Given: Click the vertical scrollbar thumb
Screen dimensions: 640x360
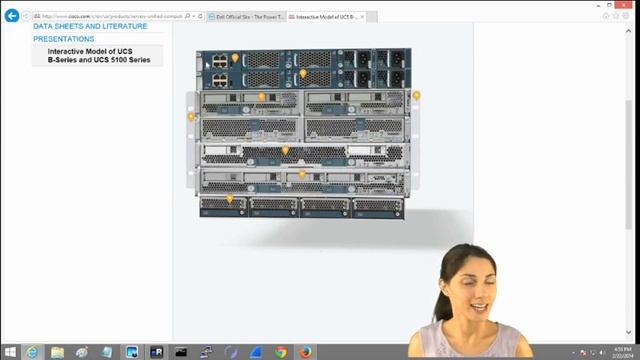Looking at the screenshot, I should coord(629,164).
